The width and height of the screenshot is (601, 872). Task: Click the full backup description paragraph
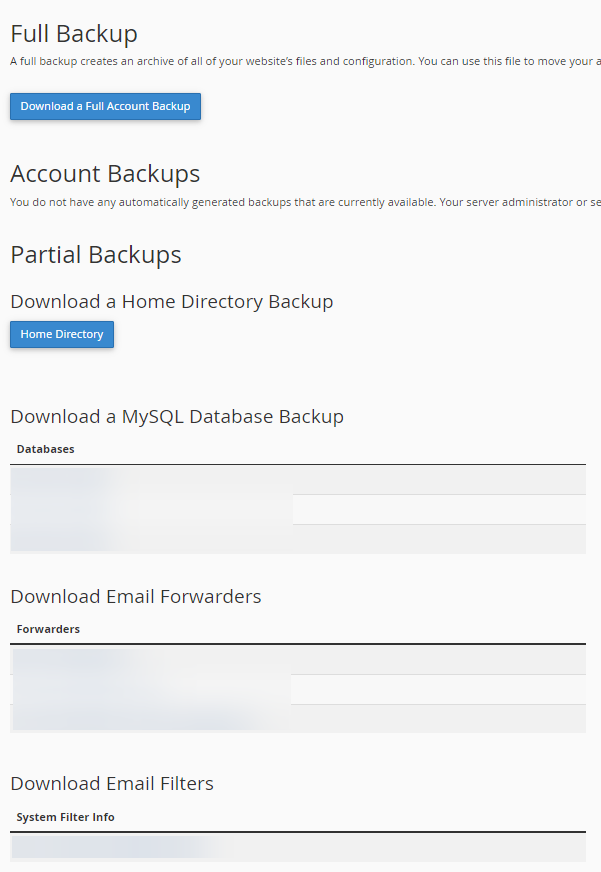[x=305, y=61]
